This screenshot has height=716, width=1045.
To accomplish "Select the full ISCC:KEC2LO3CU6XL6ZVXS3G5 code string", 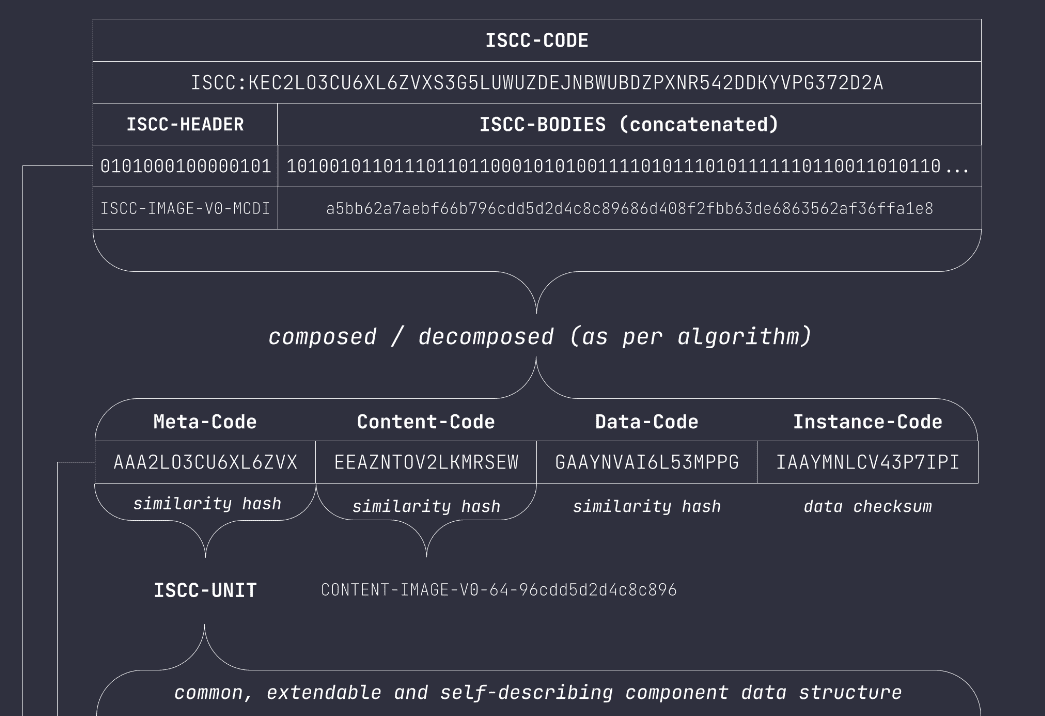I will pos(537,83).
